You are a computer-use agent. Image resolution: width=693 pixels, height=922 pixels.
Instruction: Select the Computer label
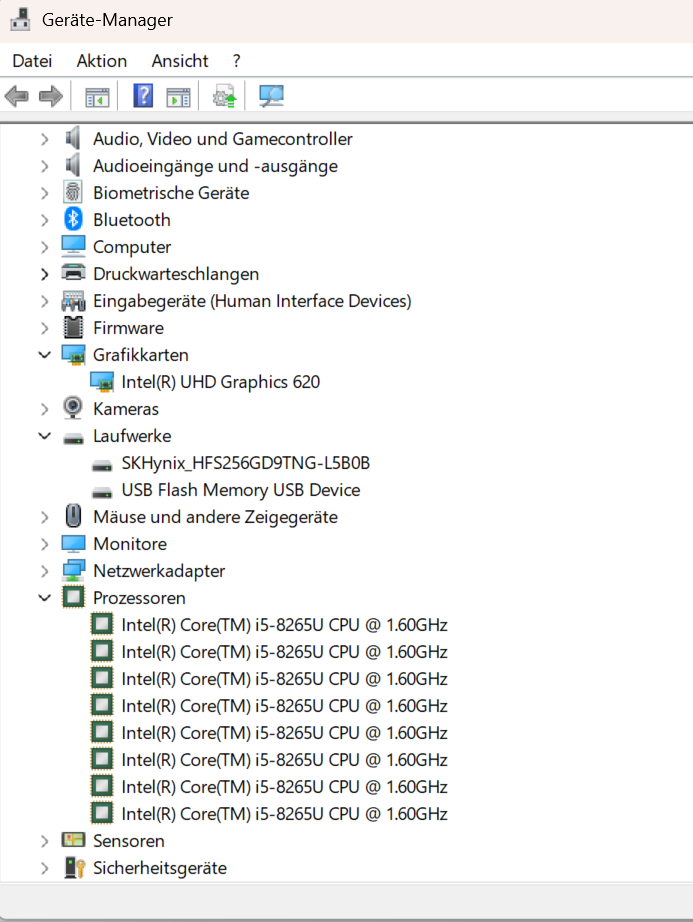132,247
